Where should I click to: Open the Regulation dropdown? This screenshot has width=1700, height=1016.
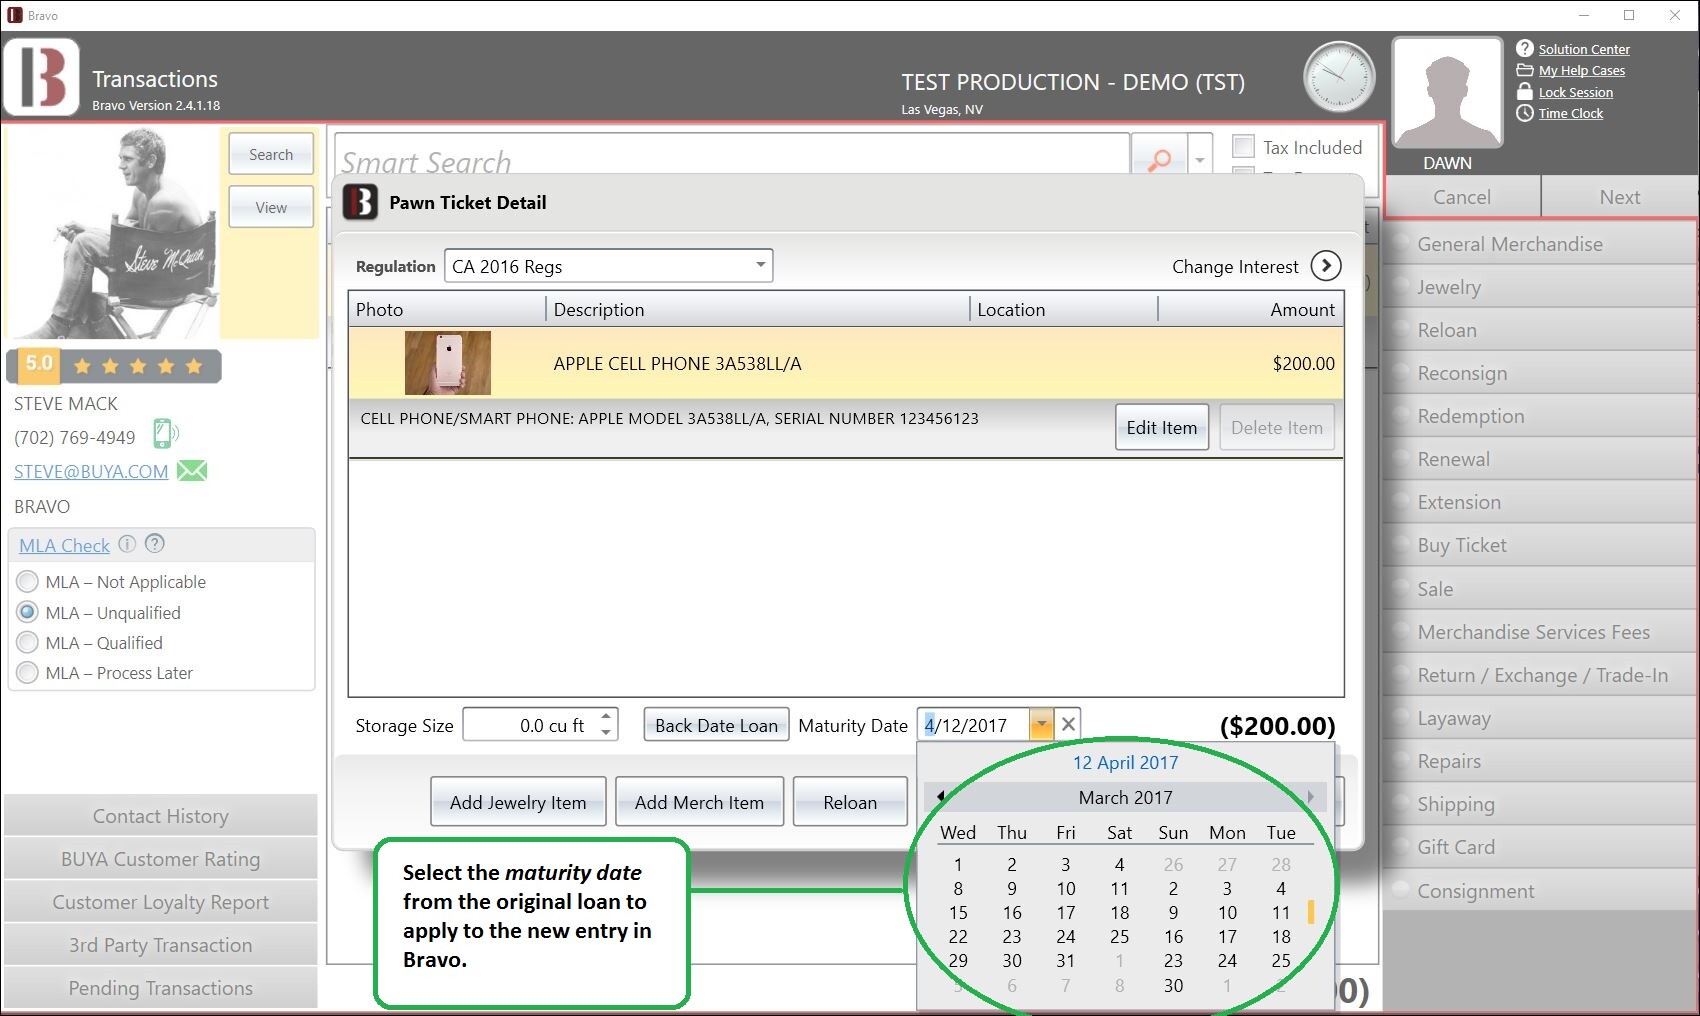click(x=760, y=265)
